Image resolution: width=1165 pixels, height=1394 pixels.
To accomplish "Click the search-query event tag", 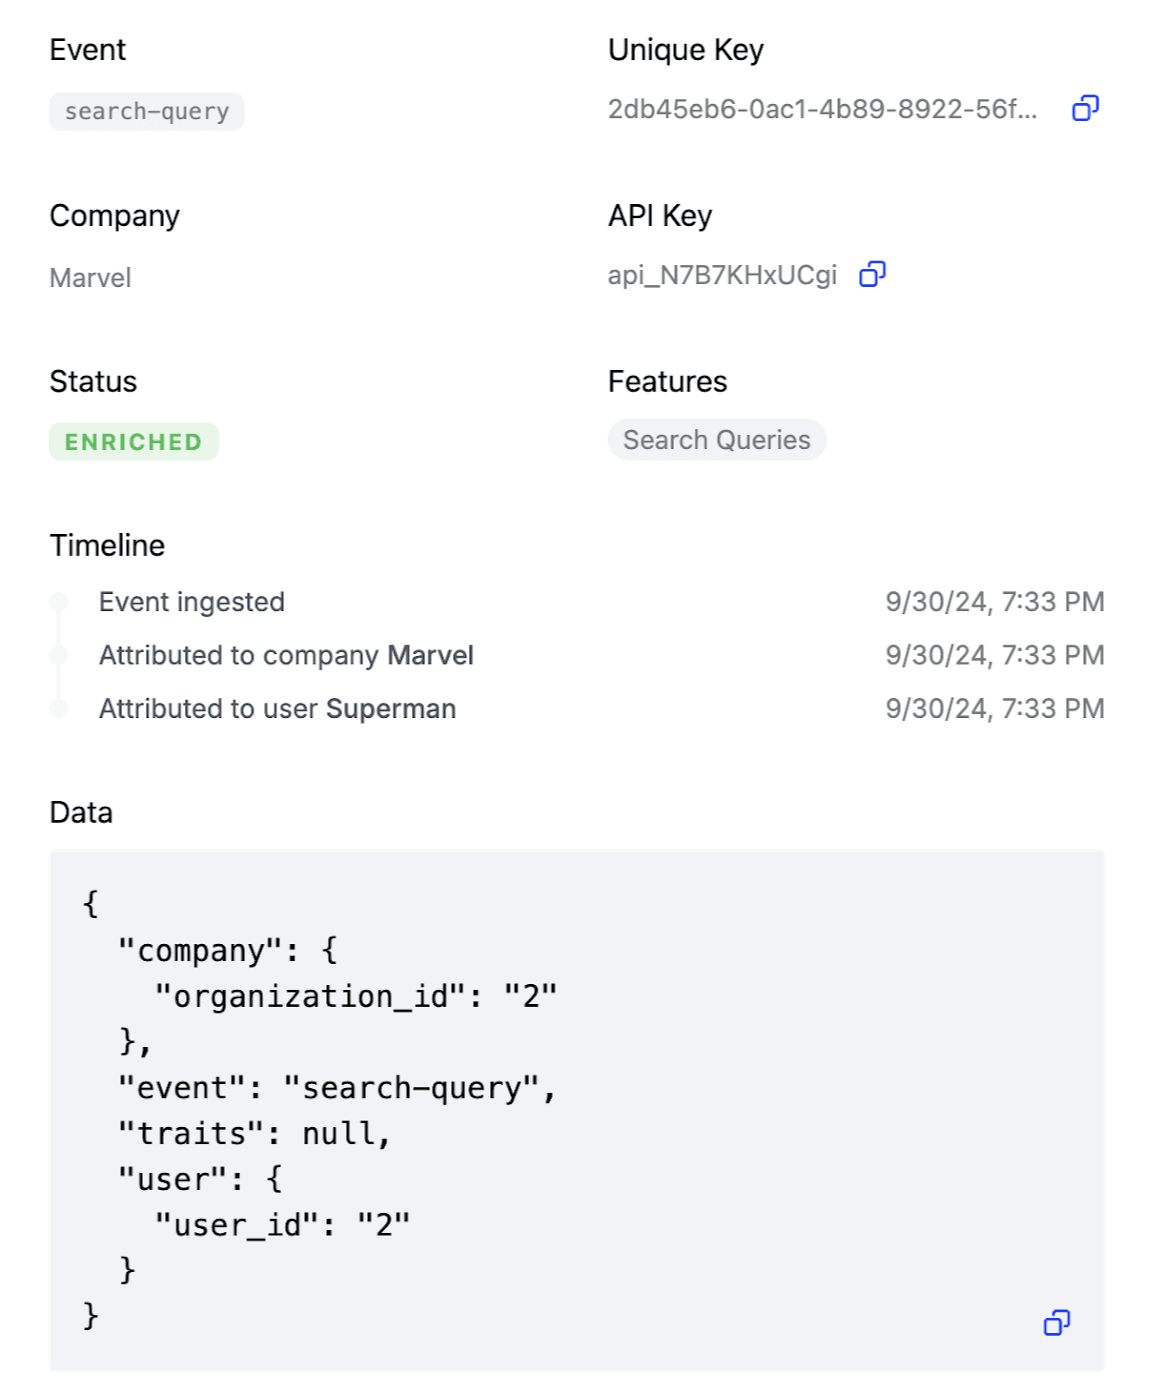I will coord(147,111).
